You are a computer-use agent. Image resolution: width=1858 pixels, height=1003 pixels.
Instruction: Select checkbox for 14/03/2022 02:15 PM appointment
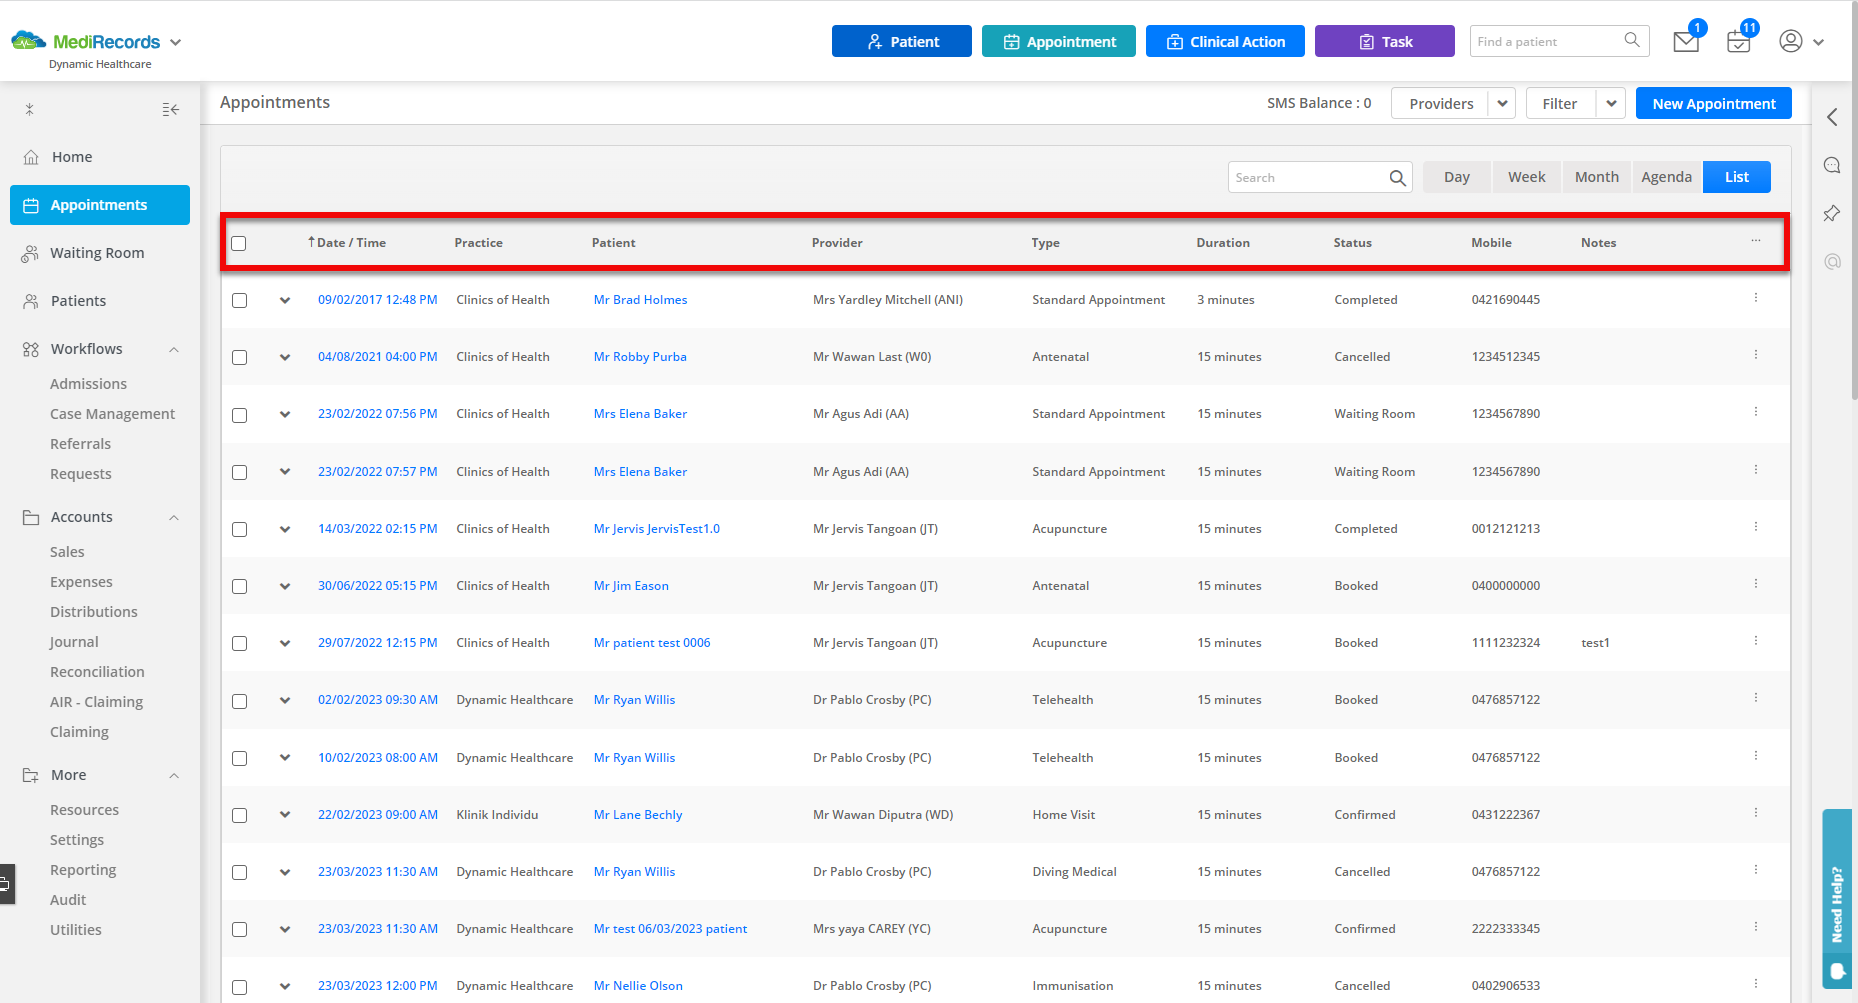239,529
